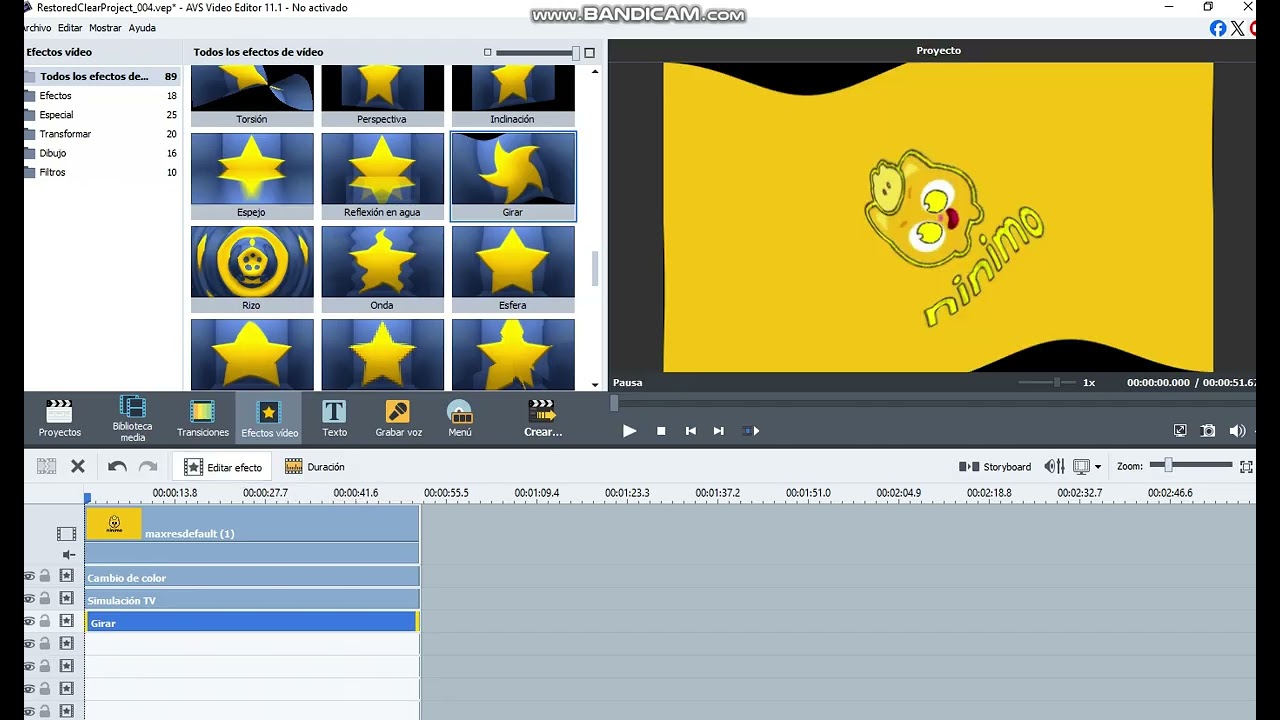Screen dimensions: 1280x720
Task: Select the Efectos vídeo toolbar button
Action: (x=269, y=418)
